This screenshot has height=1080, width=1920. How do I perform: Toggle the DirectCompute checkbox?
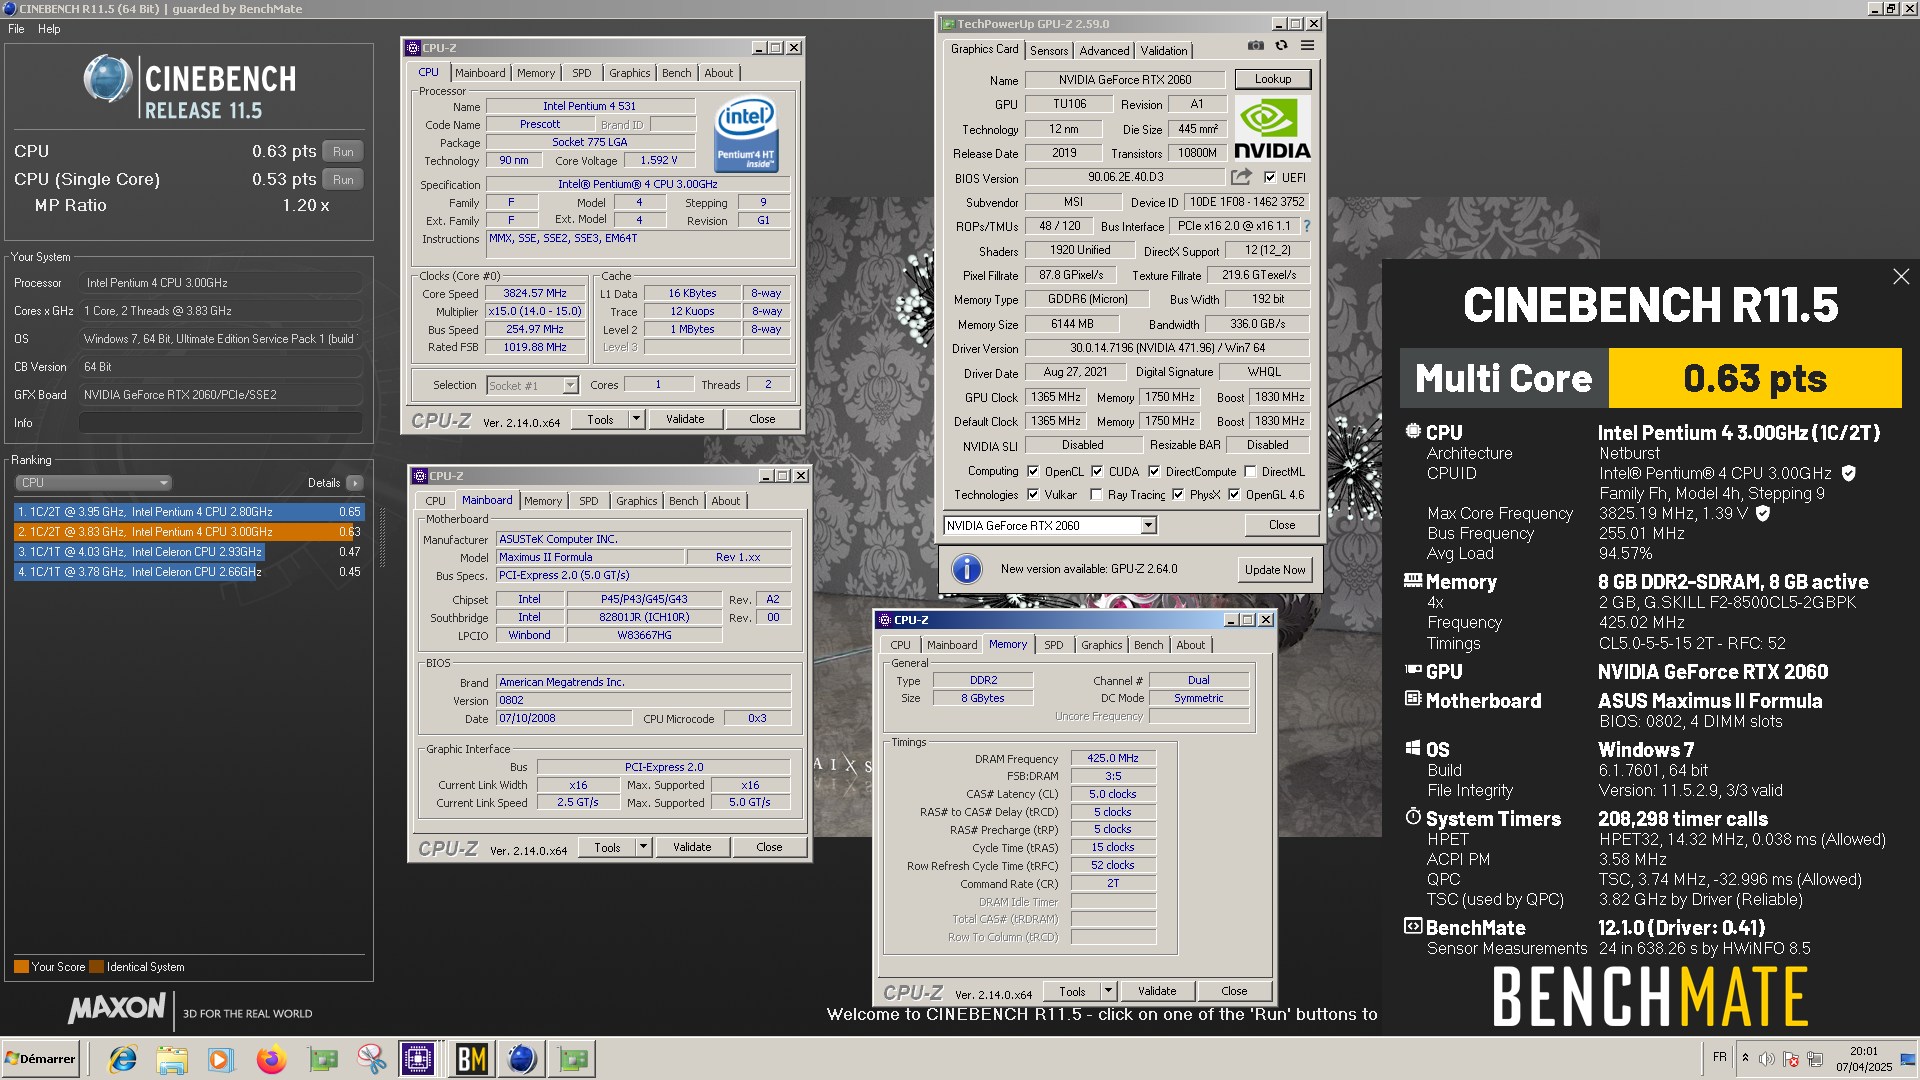1154,472
